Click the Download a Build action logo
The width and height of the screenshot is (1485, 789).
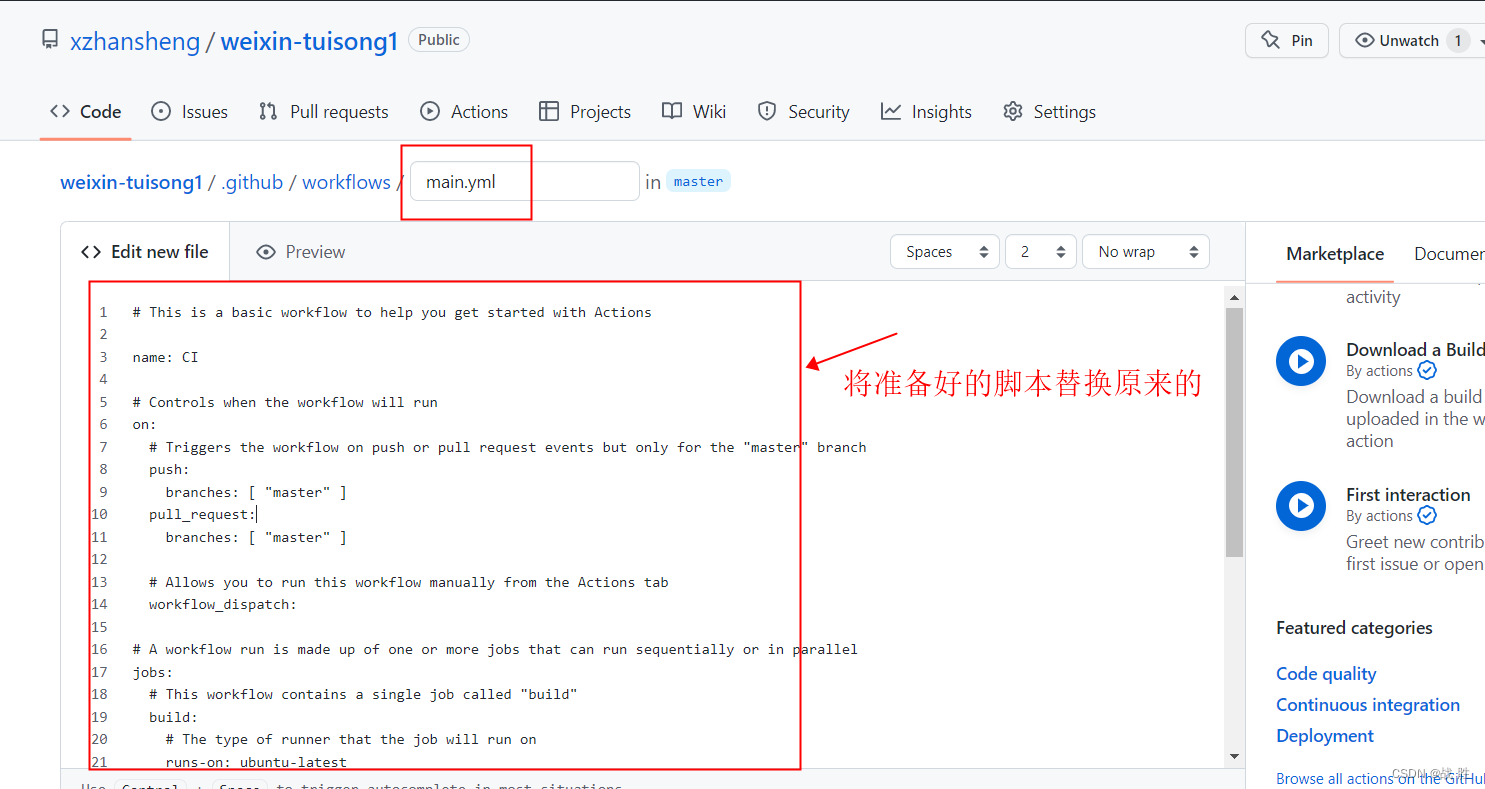(x=1301, y=361)
